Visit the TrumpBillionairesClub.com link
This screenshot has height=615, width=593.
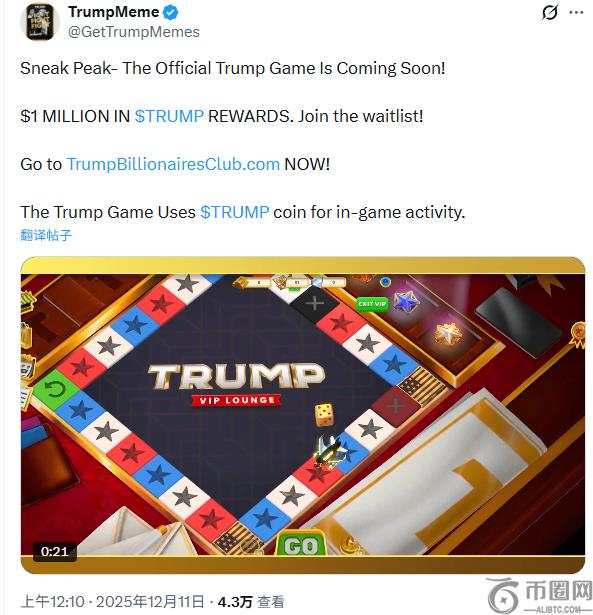pos(173,164)
